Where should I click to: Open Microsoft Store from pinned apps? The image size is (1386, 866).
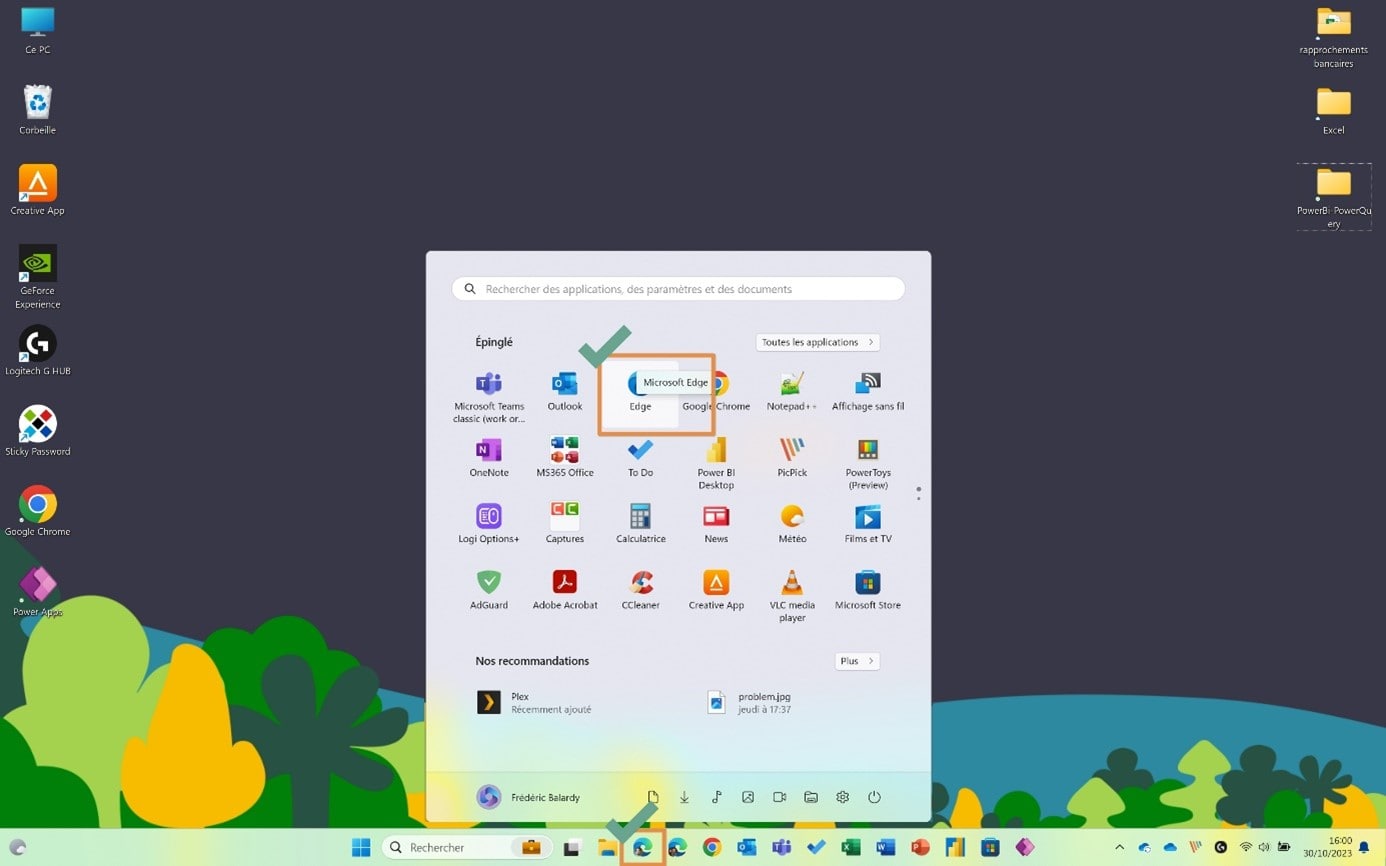(x=868, y=590)
